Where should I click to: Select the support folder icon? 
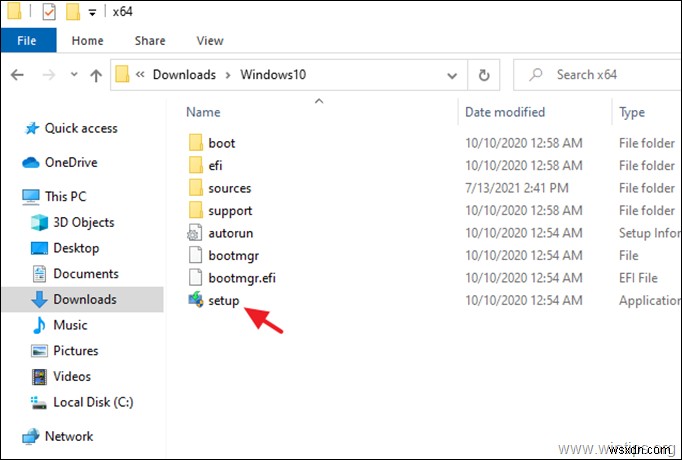[195, 210]
